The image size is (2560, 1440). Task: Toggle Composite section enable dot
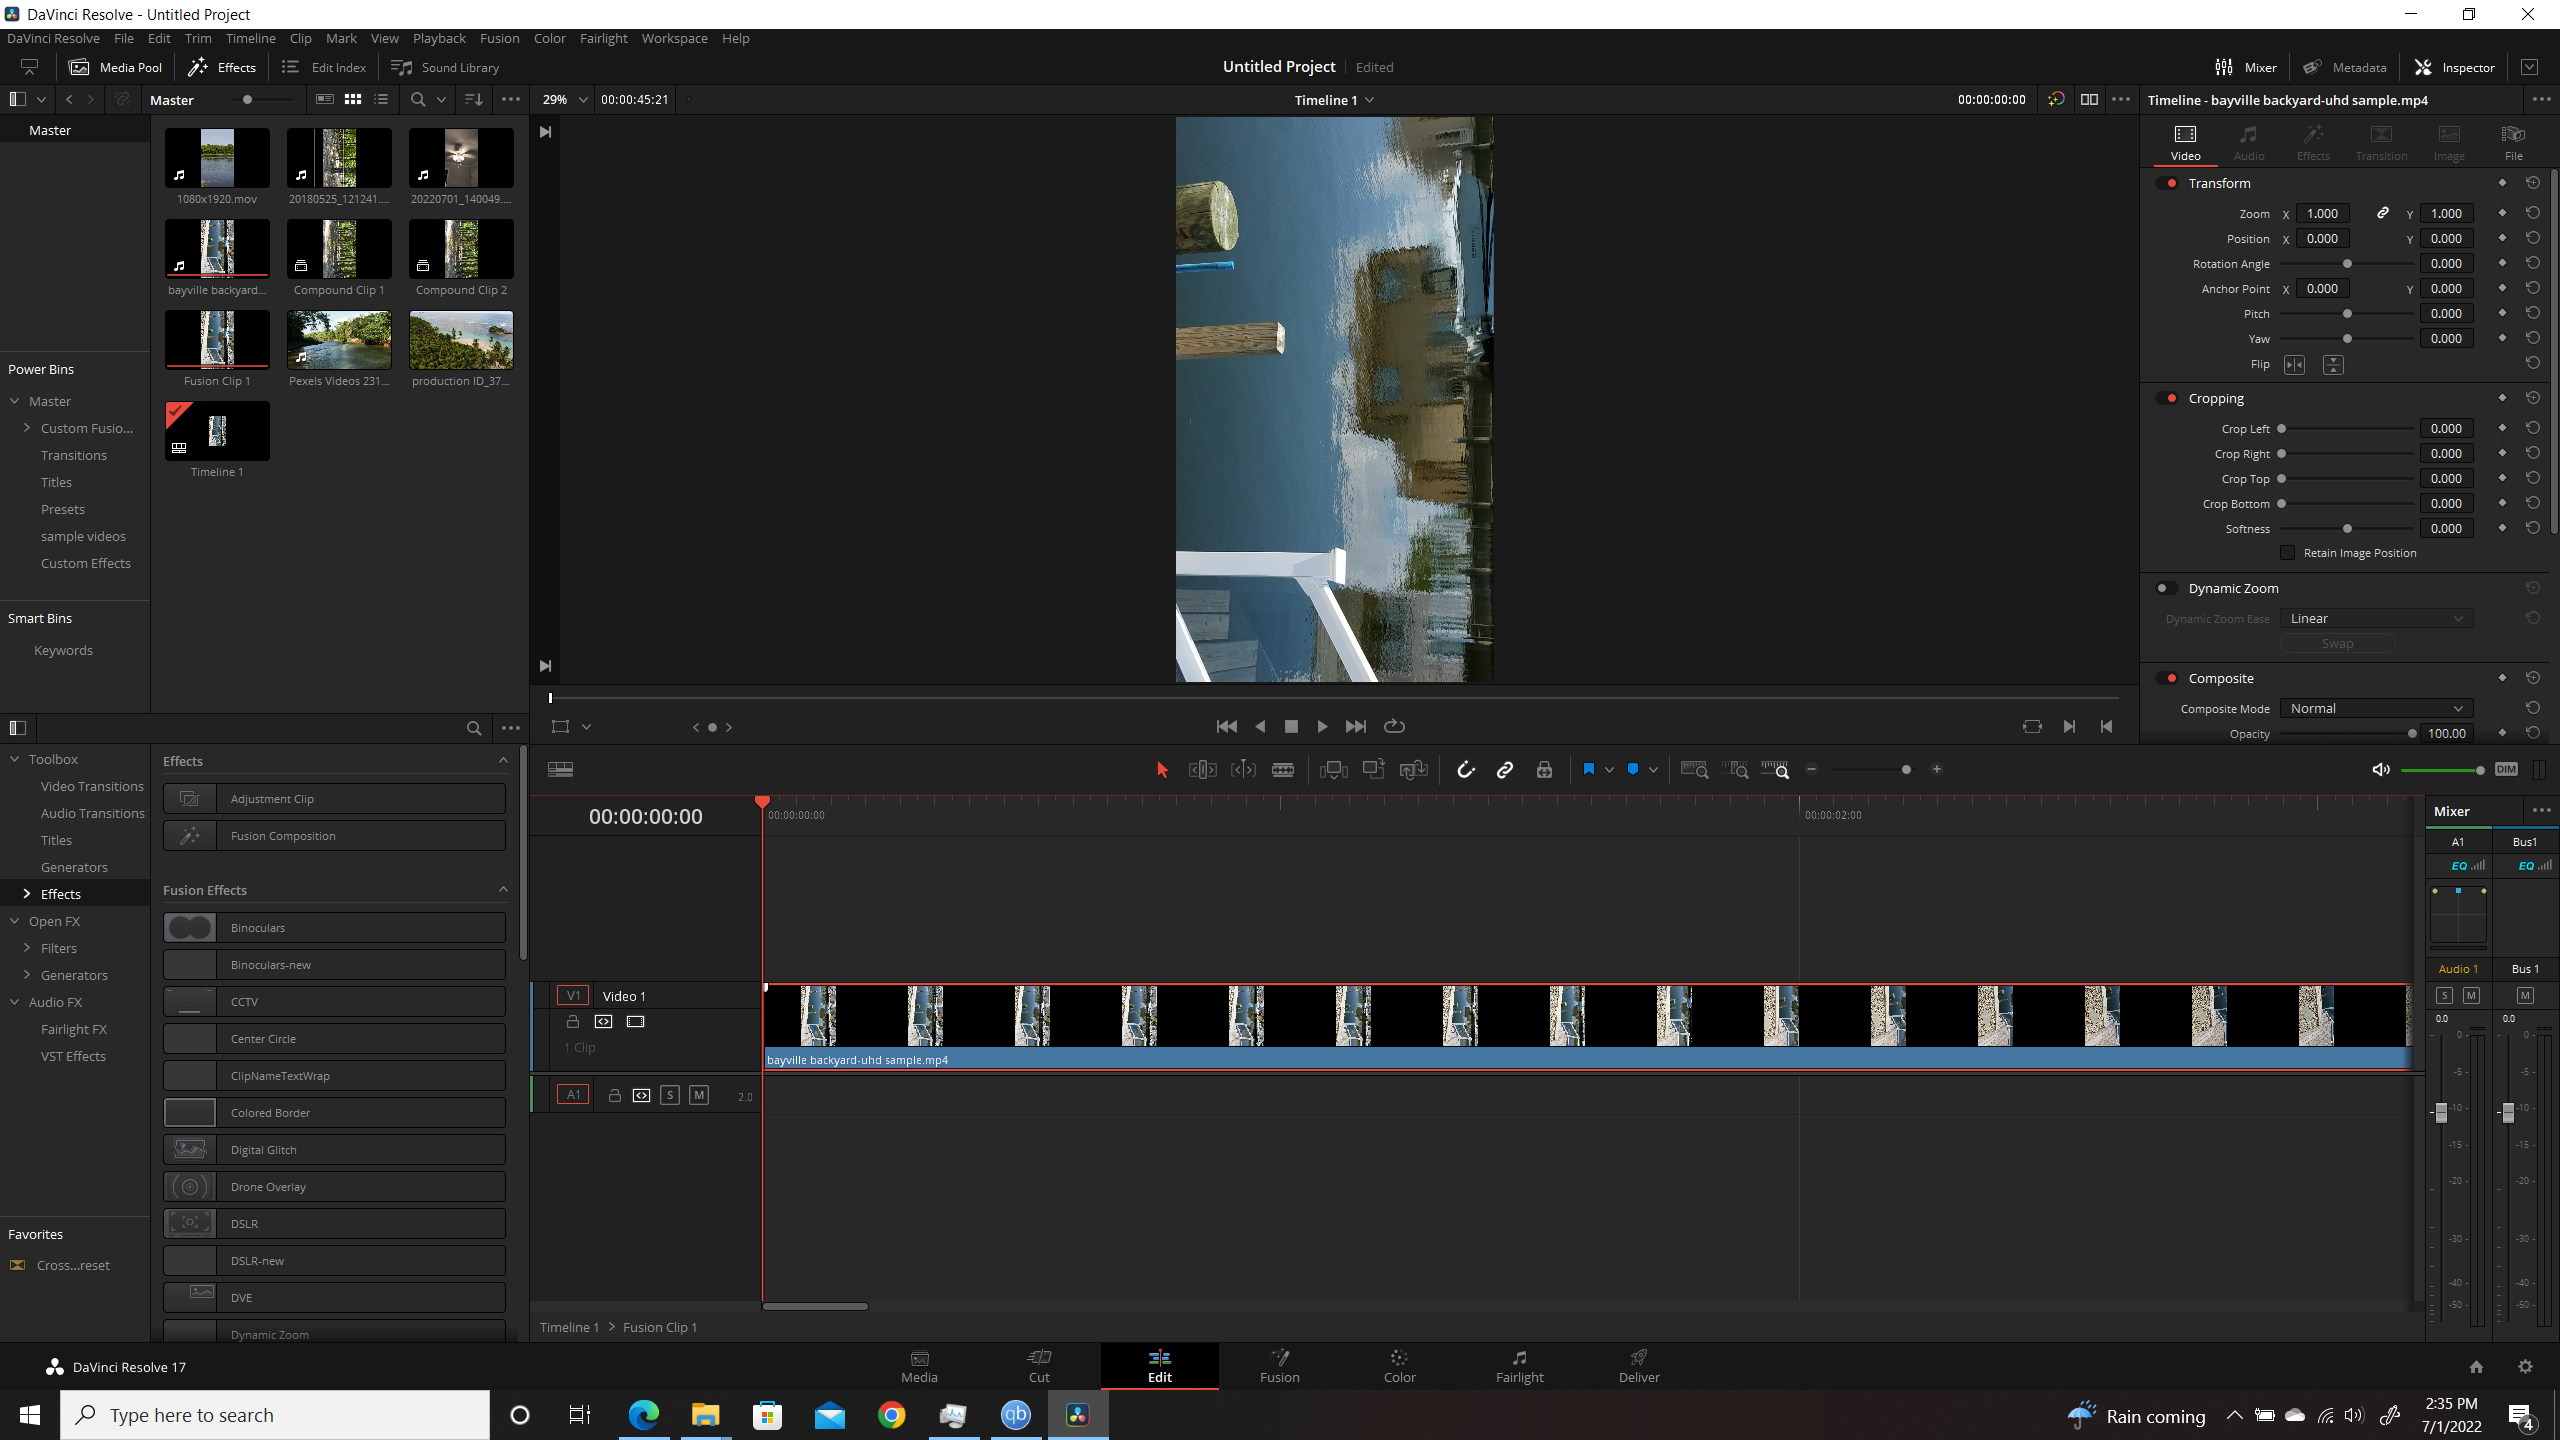2166,678
